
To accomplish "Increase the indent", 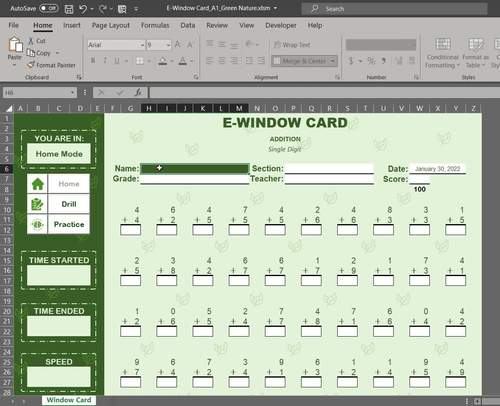I will [261, 61].
